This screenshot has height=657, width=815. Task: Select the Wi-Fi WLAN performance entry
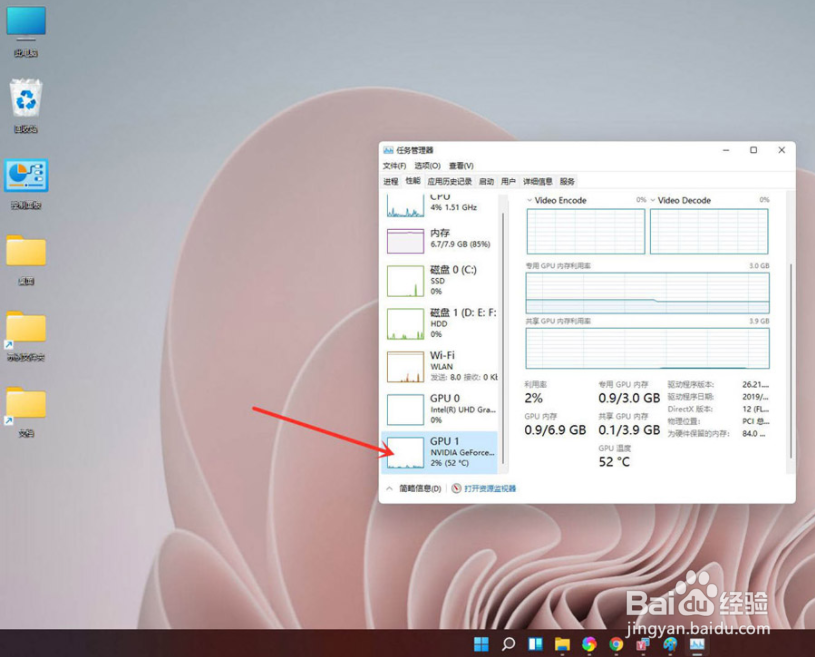point(440,366)
